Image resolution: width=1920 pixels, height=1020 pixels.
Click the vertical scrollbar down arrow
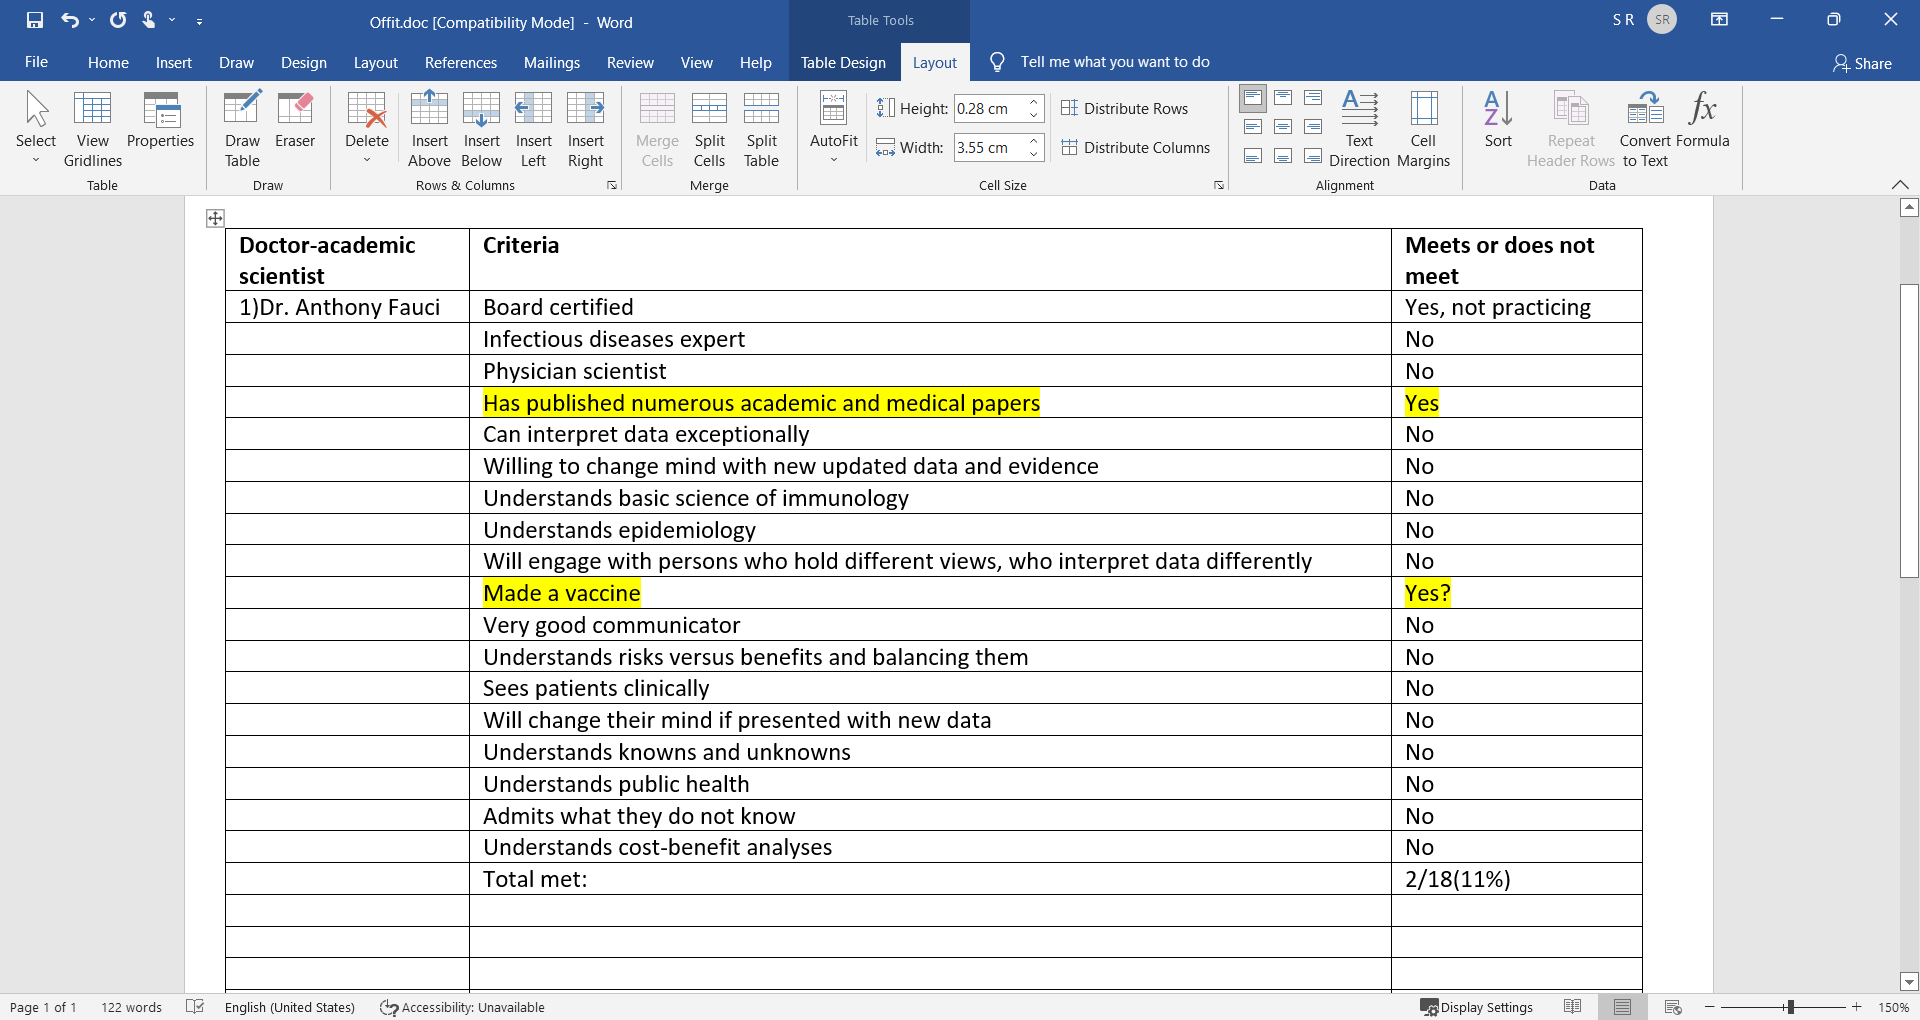pyautogui.click(x=1909, y=982)
